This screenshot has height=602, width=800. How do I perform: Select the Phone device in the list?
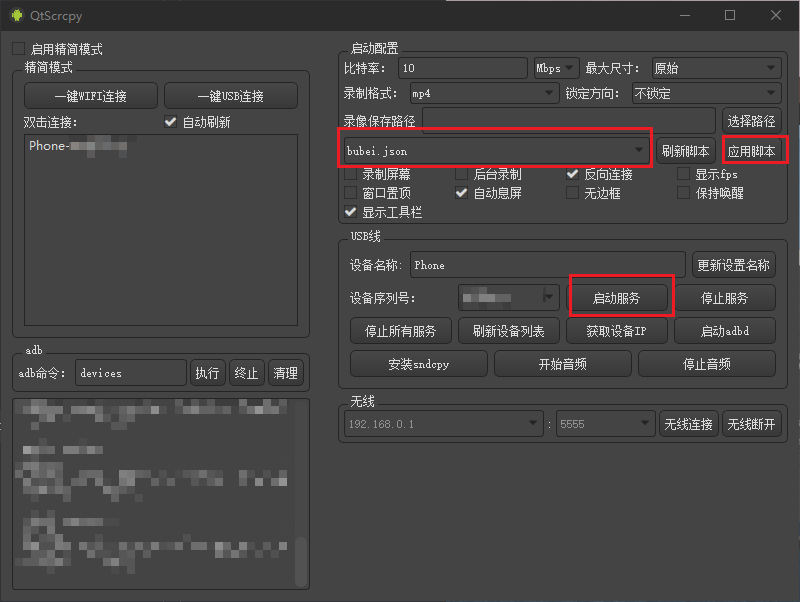click(x=78, y=146)
